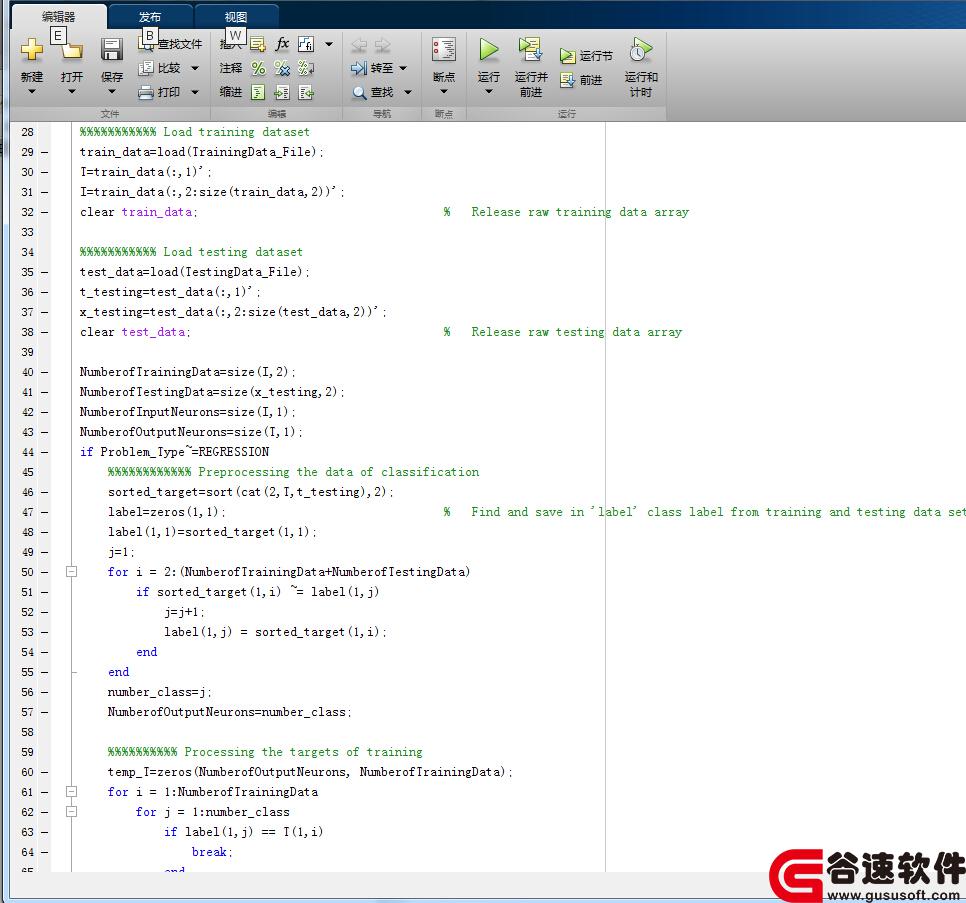Apply smart indent icon

[x=258, y=92]
